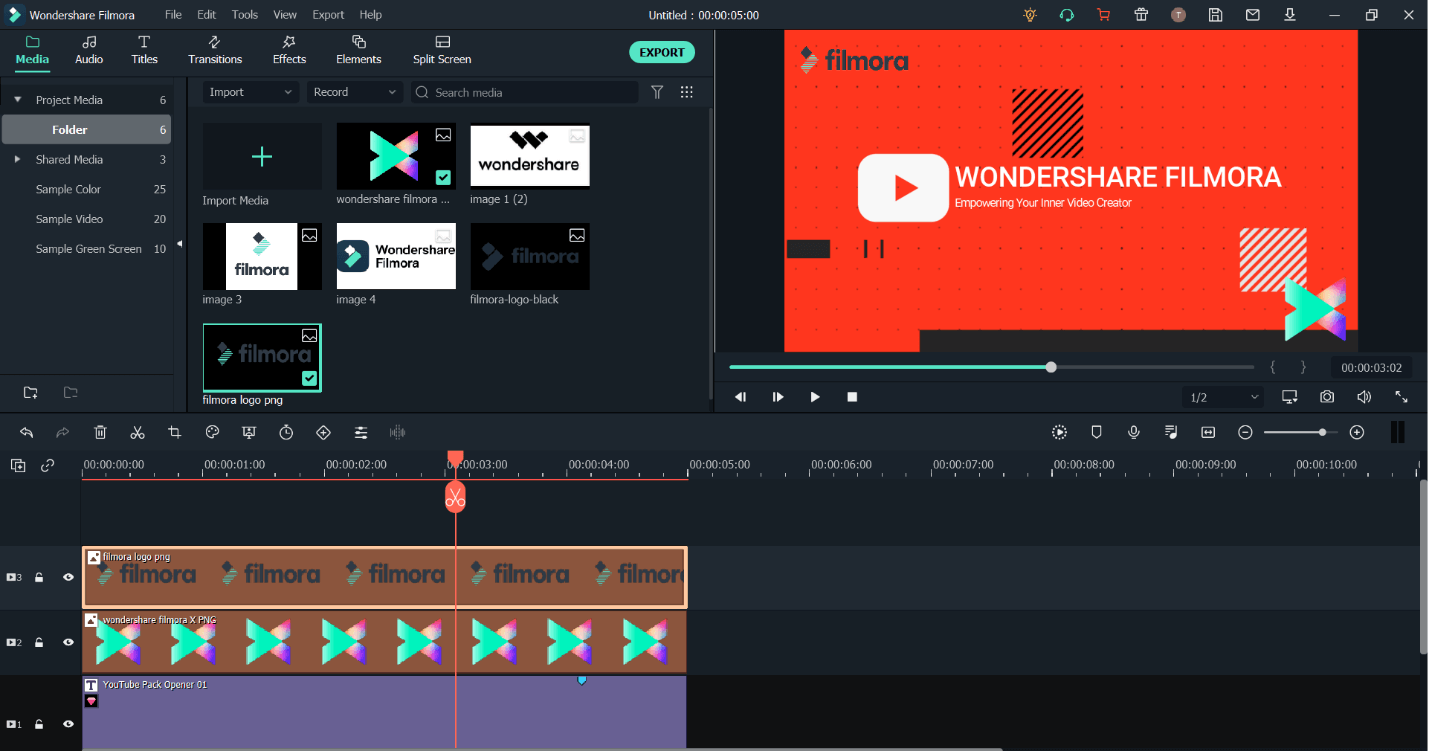Collapse the media panel side arrow

pos(179,243)
